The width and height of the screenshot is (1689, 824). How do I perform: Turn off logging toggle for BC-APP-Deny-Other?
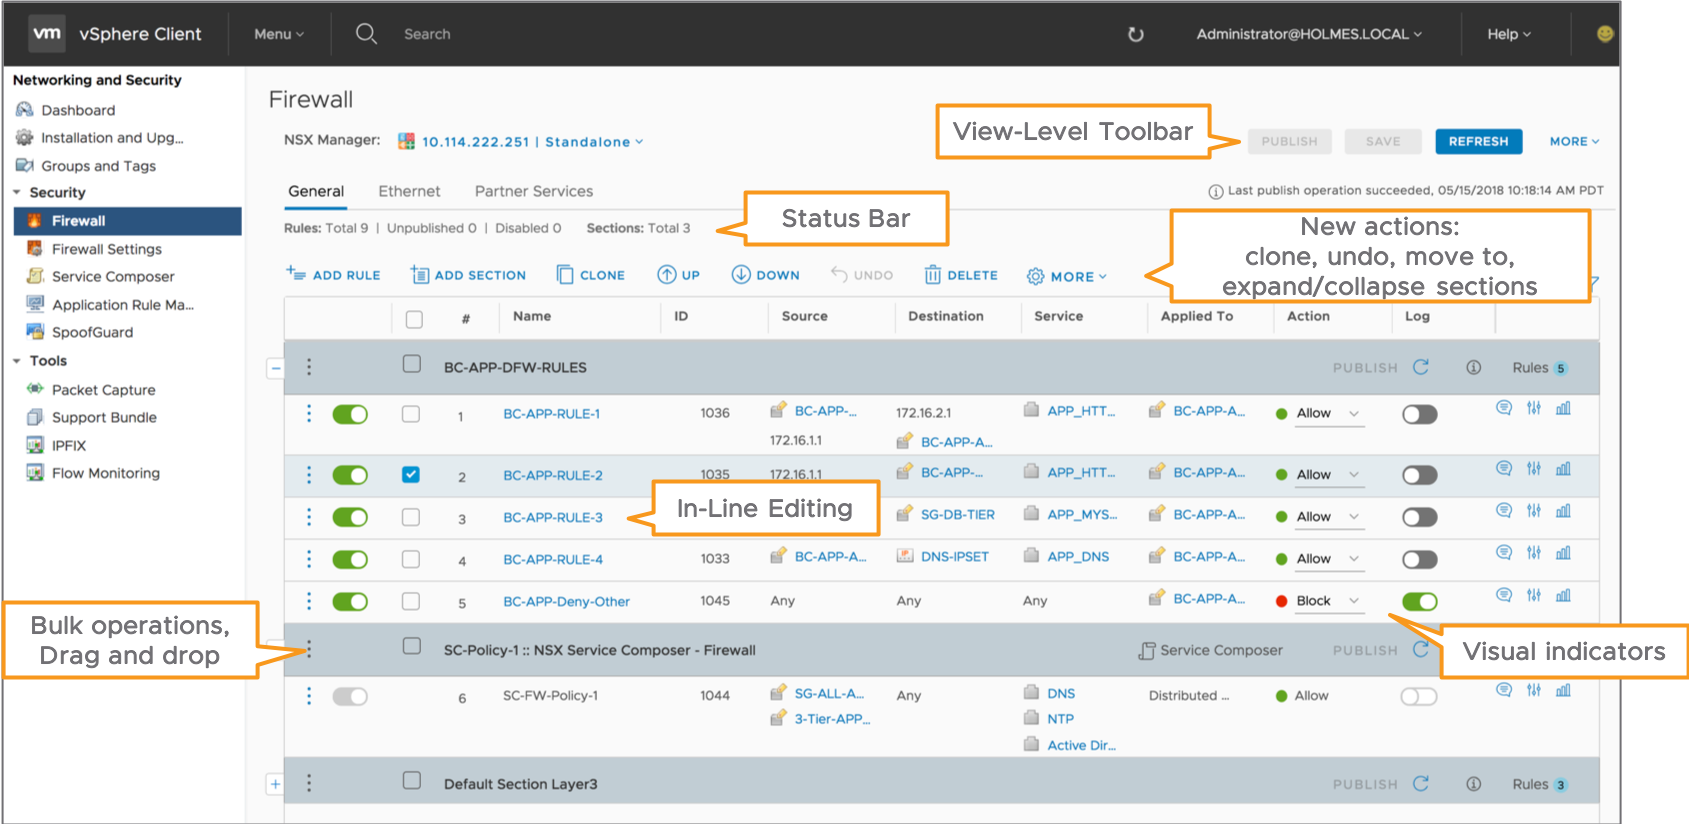(x=1419, y=601)
